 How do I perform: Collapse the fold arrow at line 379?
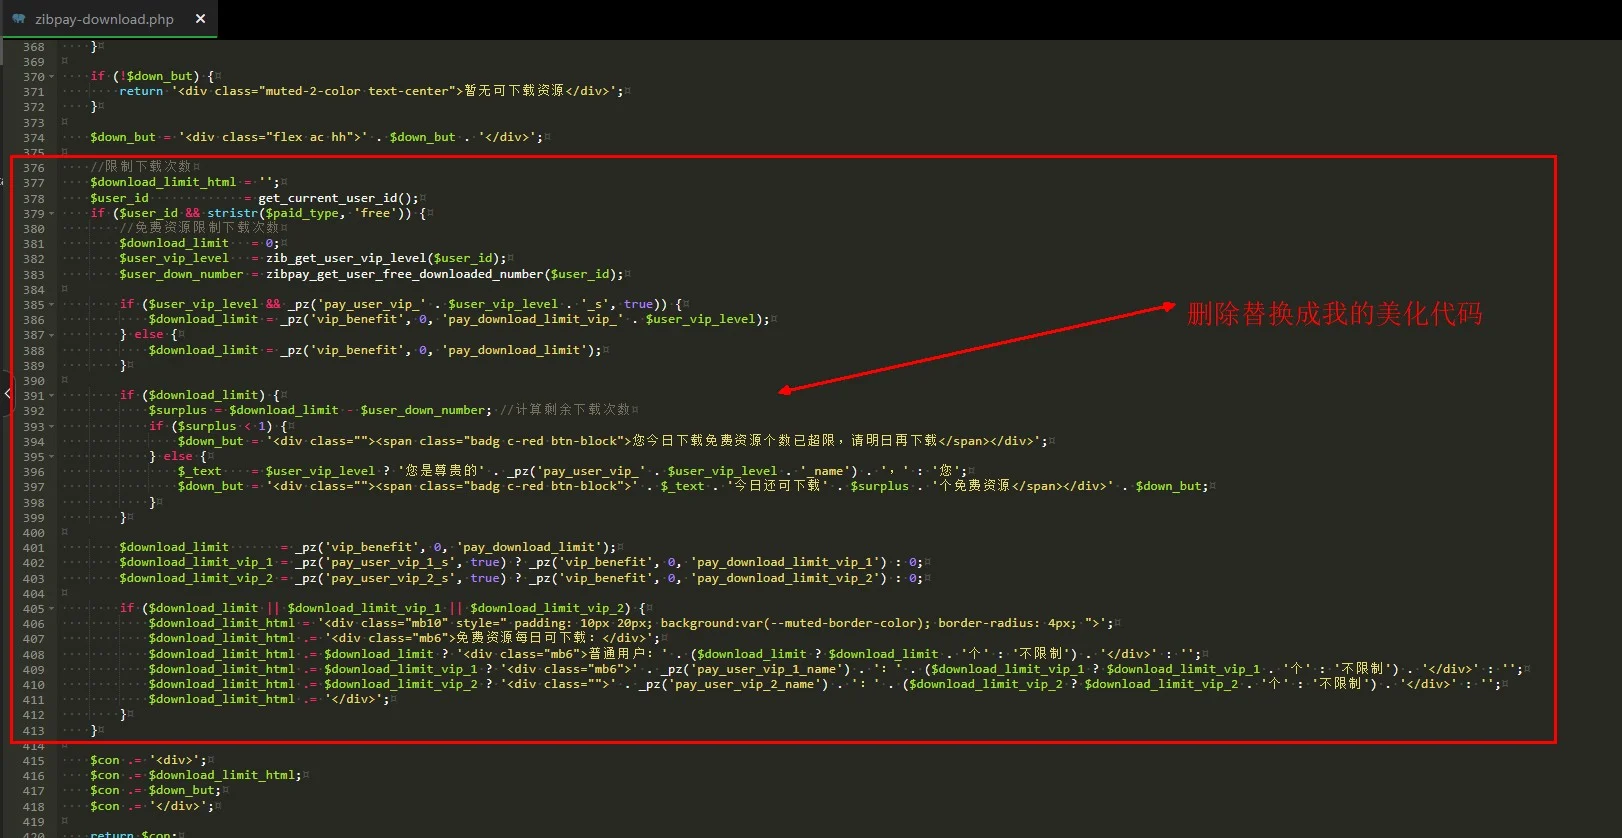pyautogui.click(x=52, y=214)
